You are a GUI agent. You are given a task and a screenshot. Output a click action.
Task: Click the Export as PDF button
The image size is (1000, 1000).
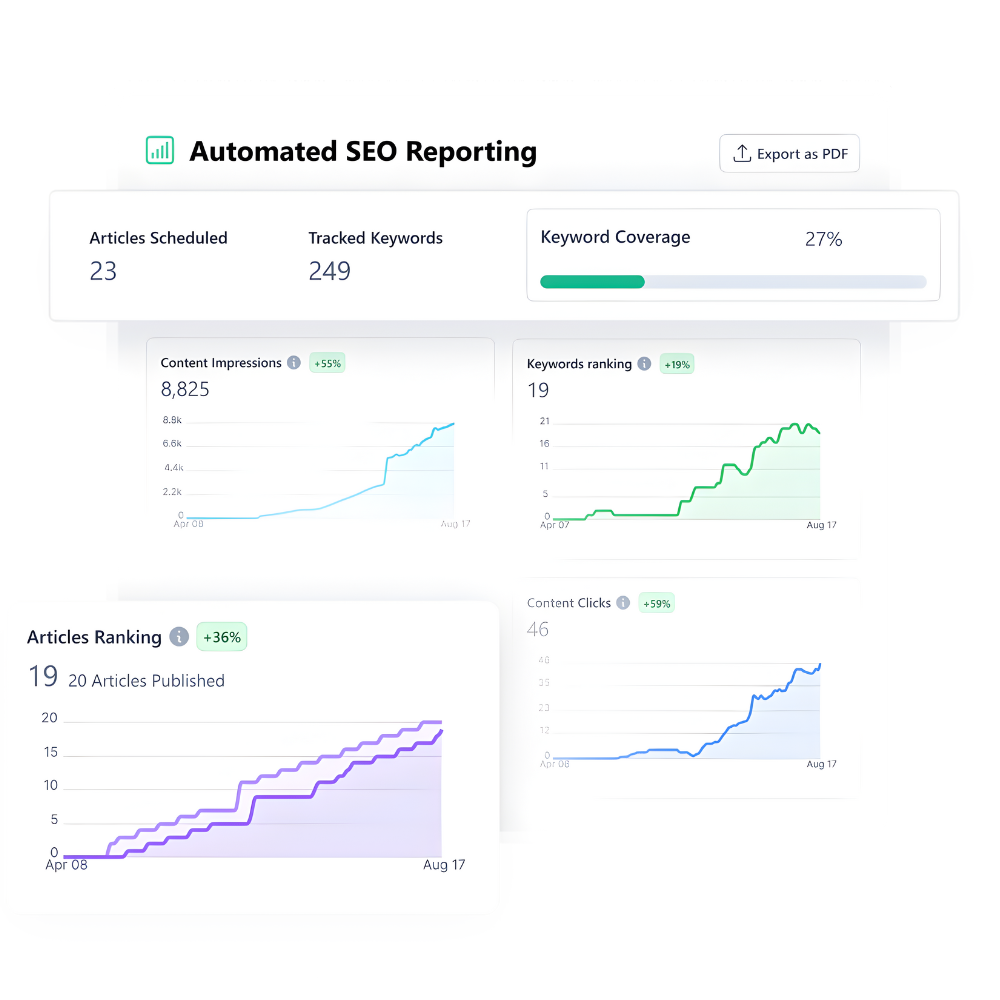point(789,154)
